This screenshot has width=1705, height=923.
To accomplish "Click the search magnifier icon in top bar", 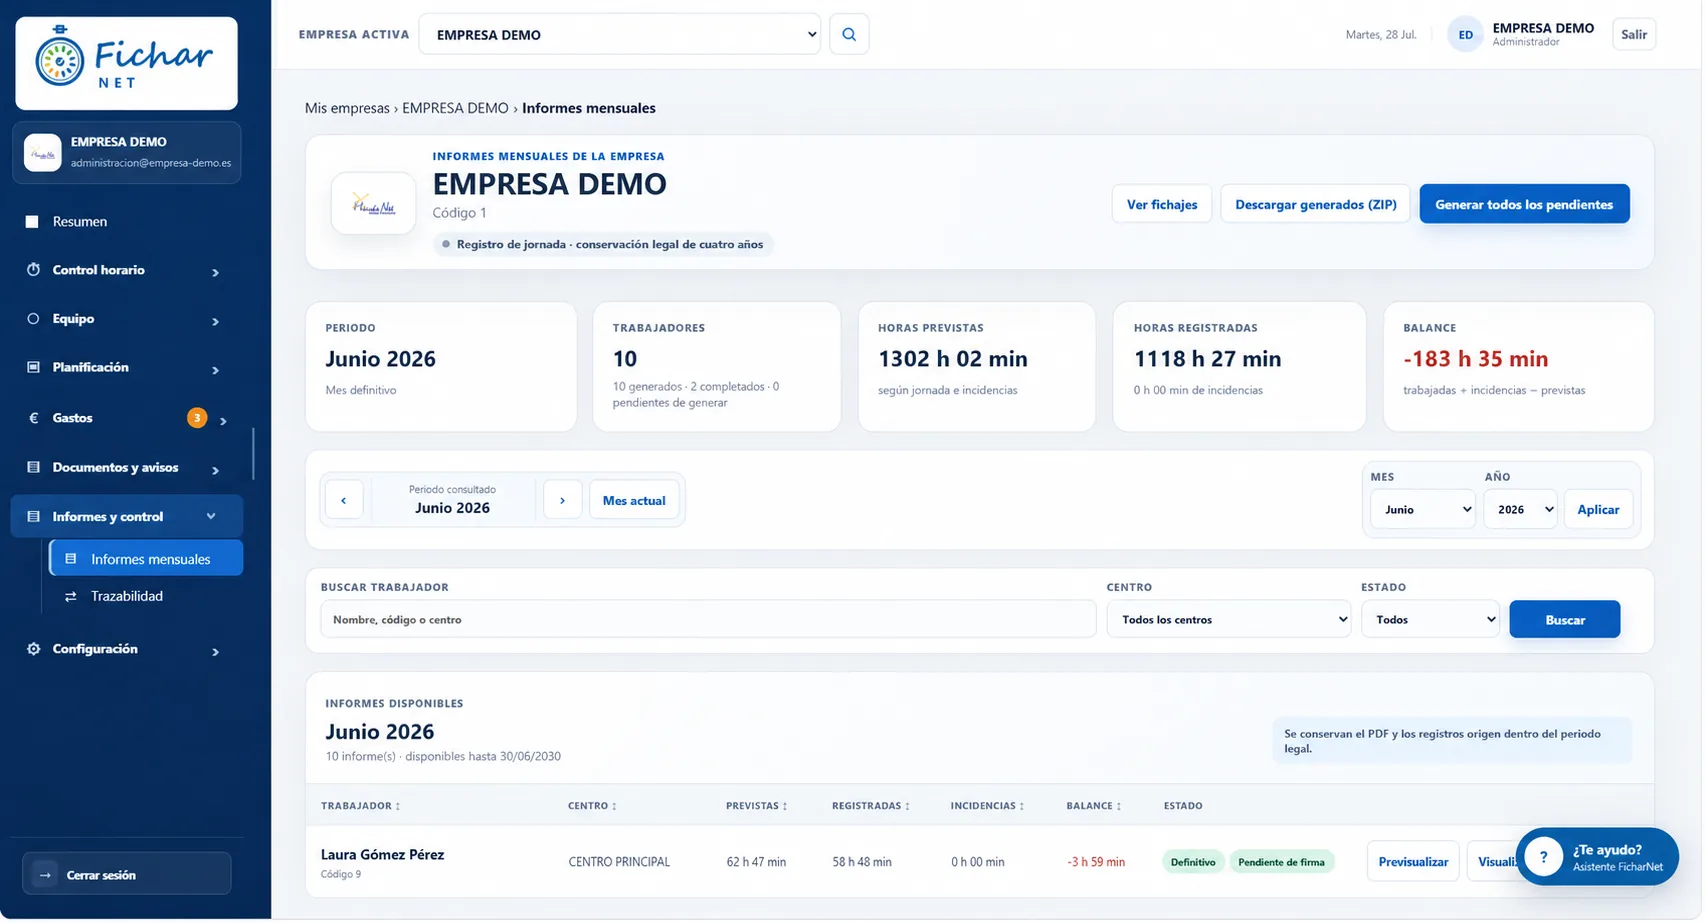I will point(850,35).
